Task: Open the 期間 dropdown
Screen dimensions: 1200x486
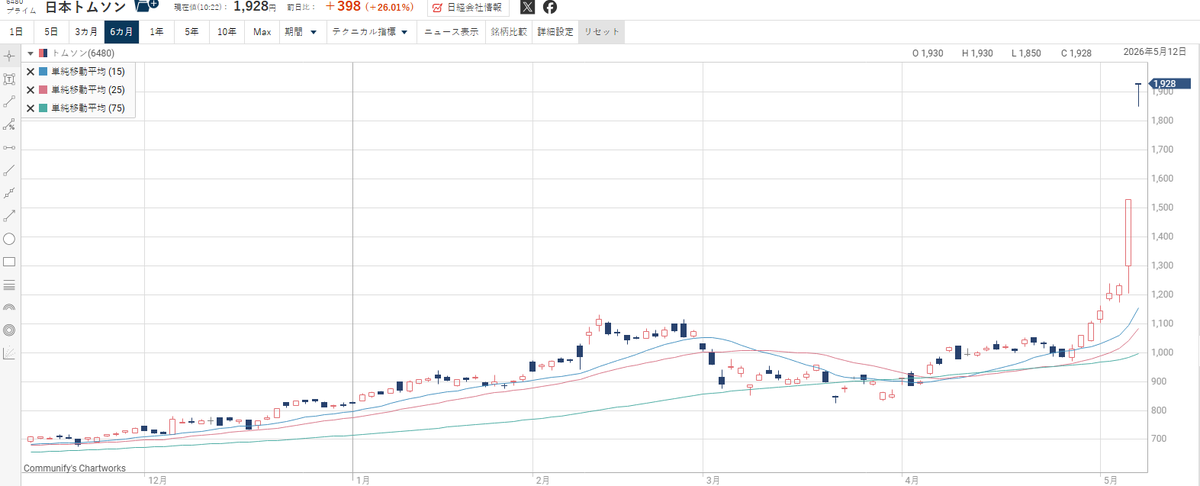Action: click(300, 32)
